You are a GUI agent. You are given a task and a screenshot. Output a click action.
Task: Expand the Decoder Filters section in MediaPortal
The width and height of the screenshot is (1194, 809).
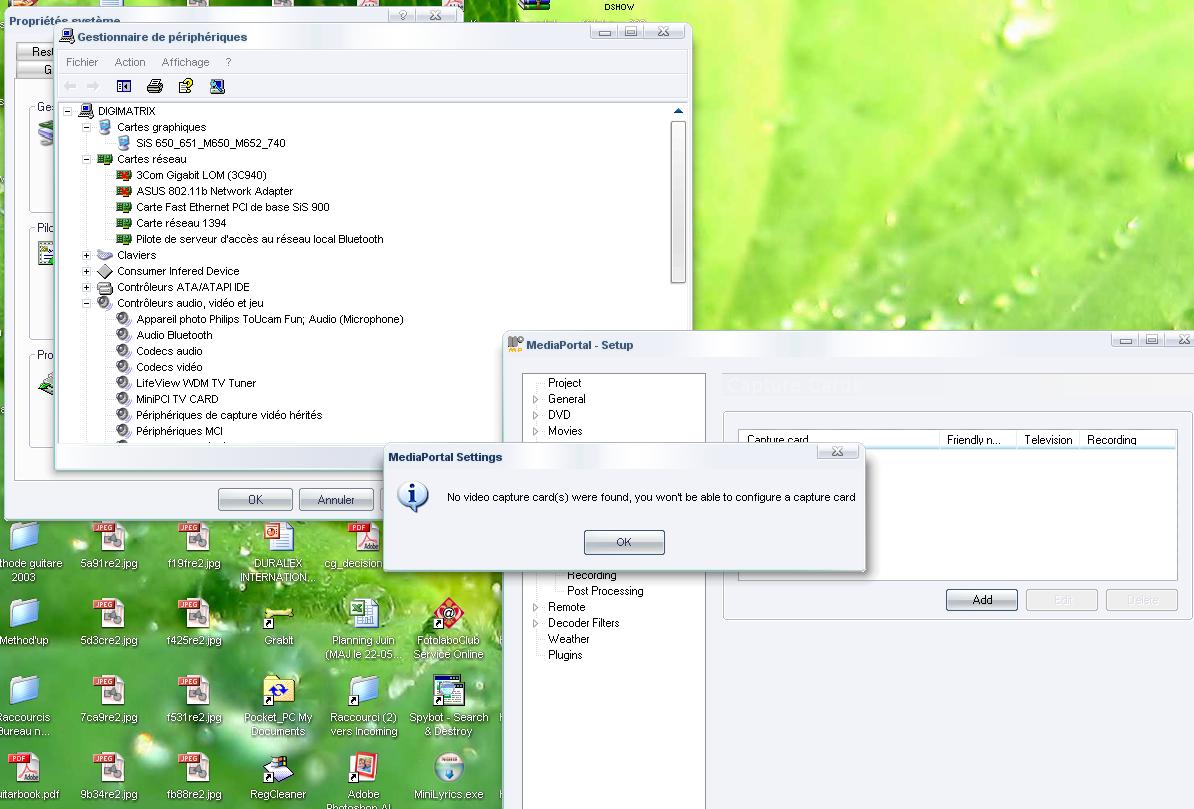pos(535,623)
